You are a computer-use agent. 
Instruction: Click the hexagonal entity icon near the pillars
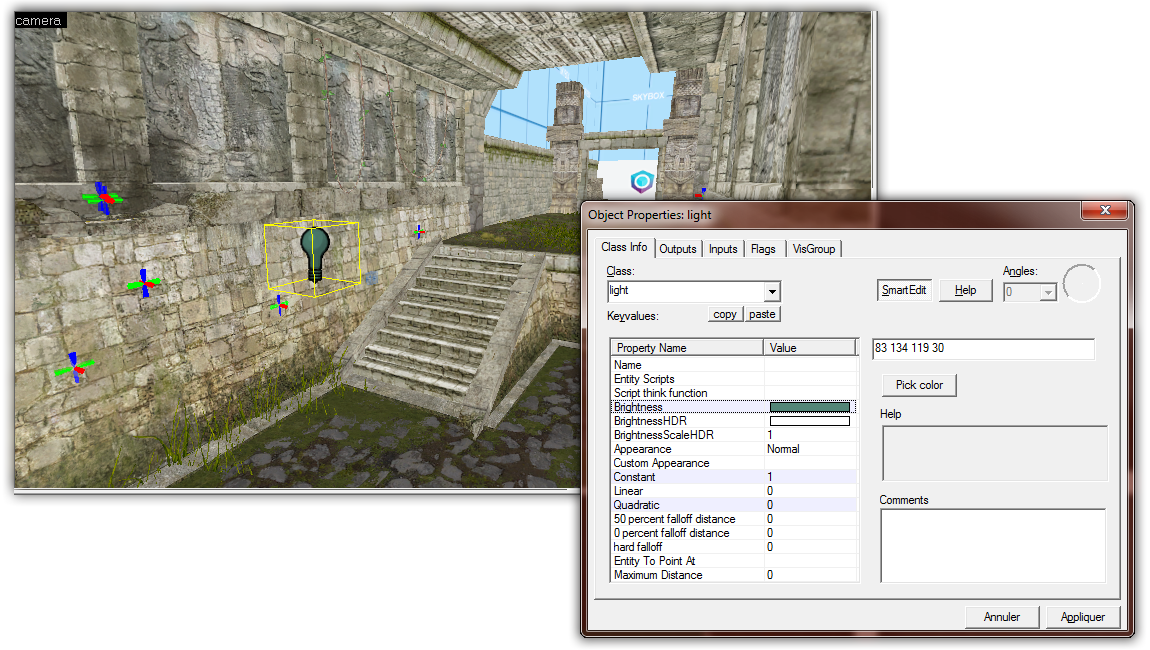coord(640,182)
